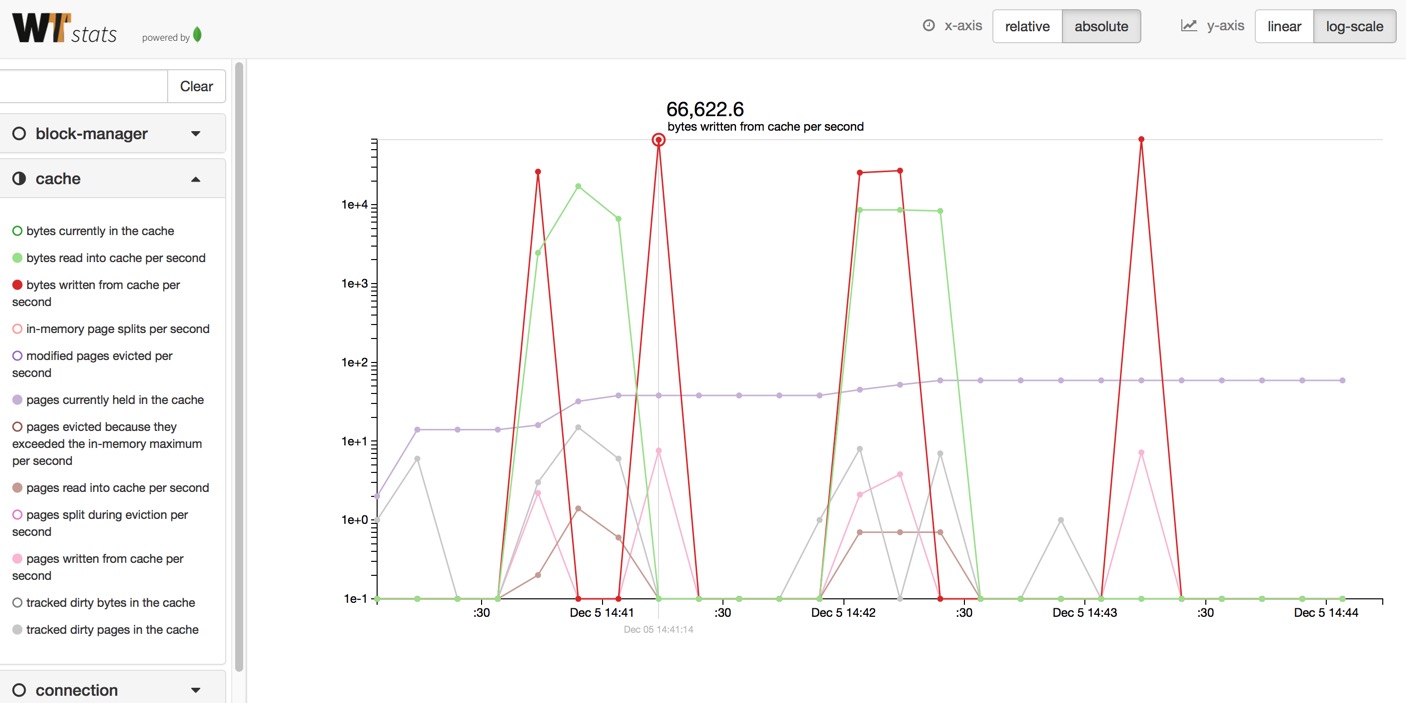Click the MongoDB leaf icon
The image size is (1406, 703).
tap(197, 35)
